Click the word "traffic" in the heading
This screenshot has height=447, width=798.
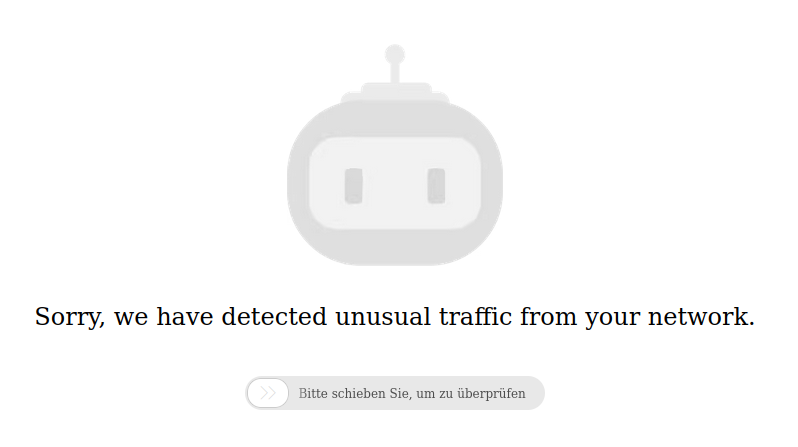pos(475,317)
